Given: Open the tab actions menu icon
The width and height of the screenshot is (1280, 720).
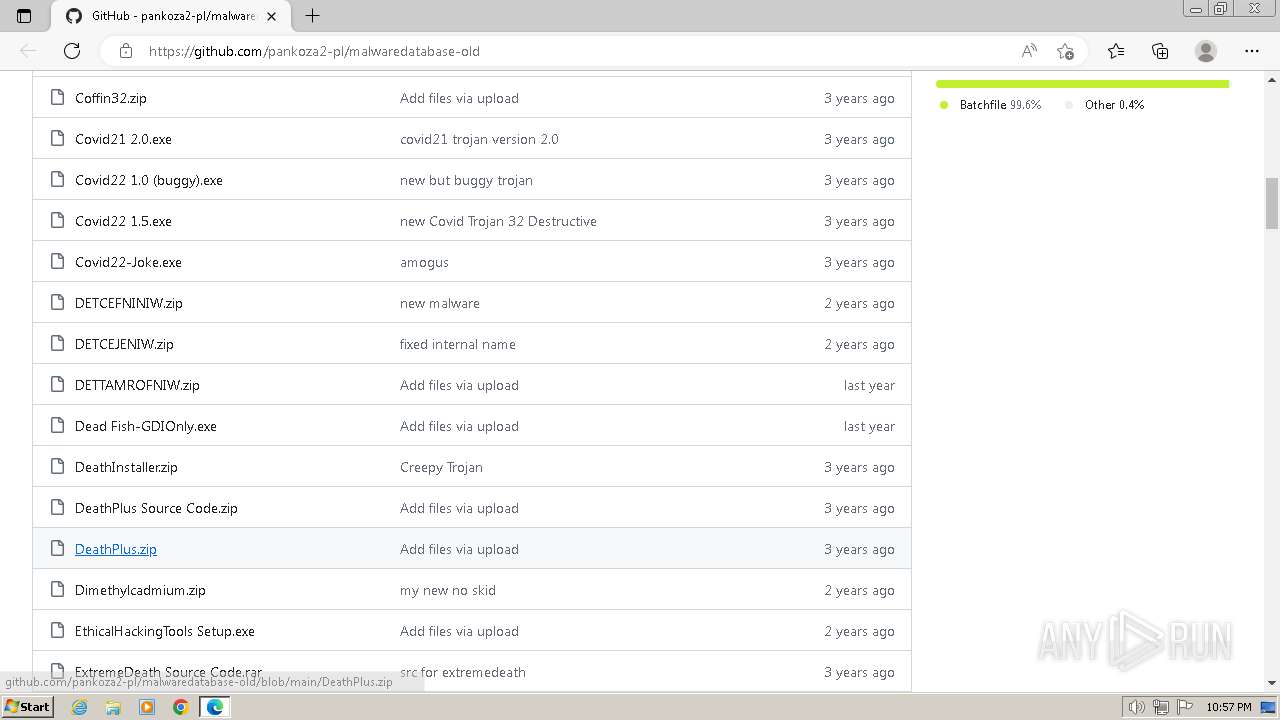Looking at the screenshot, I should (x=24, y=16).
